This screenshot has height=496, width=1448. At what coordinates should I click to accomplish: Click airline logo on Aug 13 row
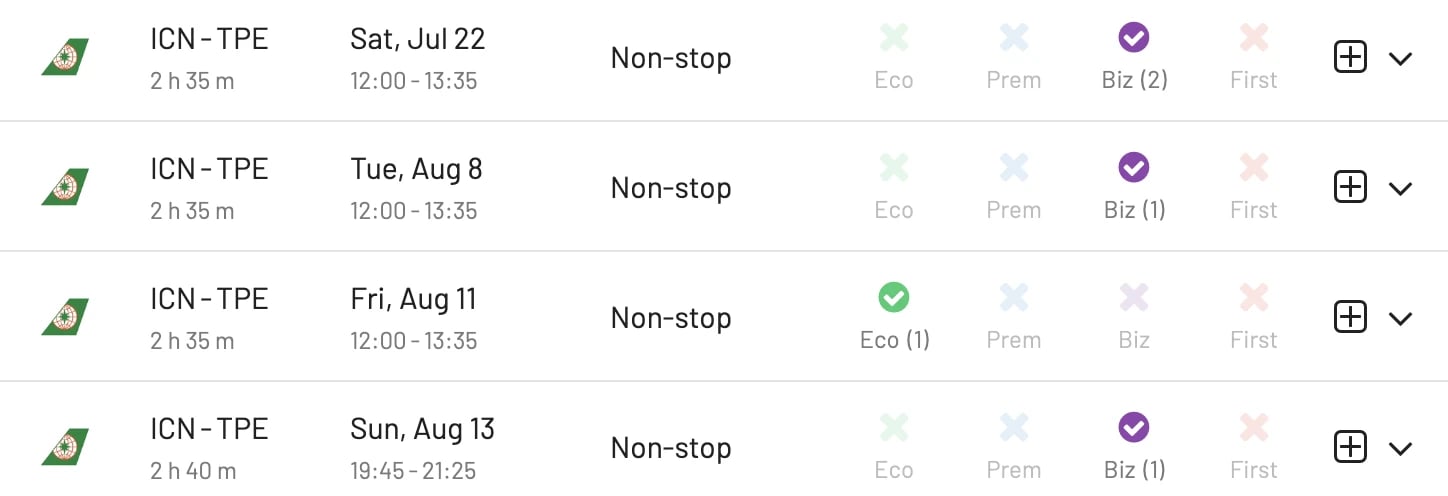[x=65, y=447]
